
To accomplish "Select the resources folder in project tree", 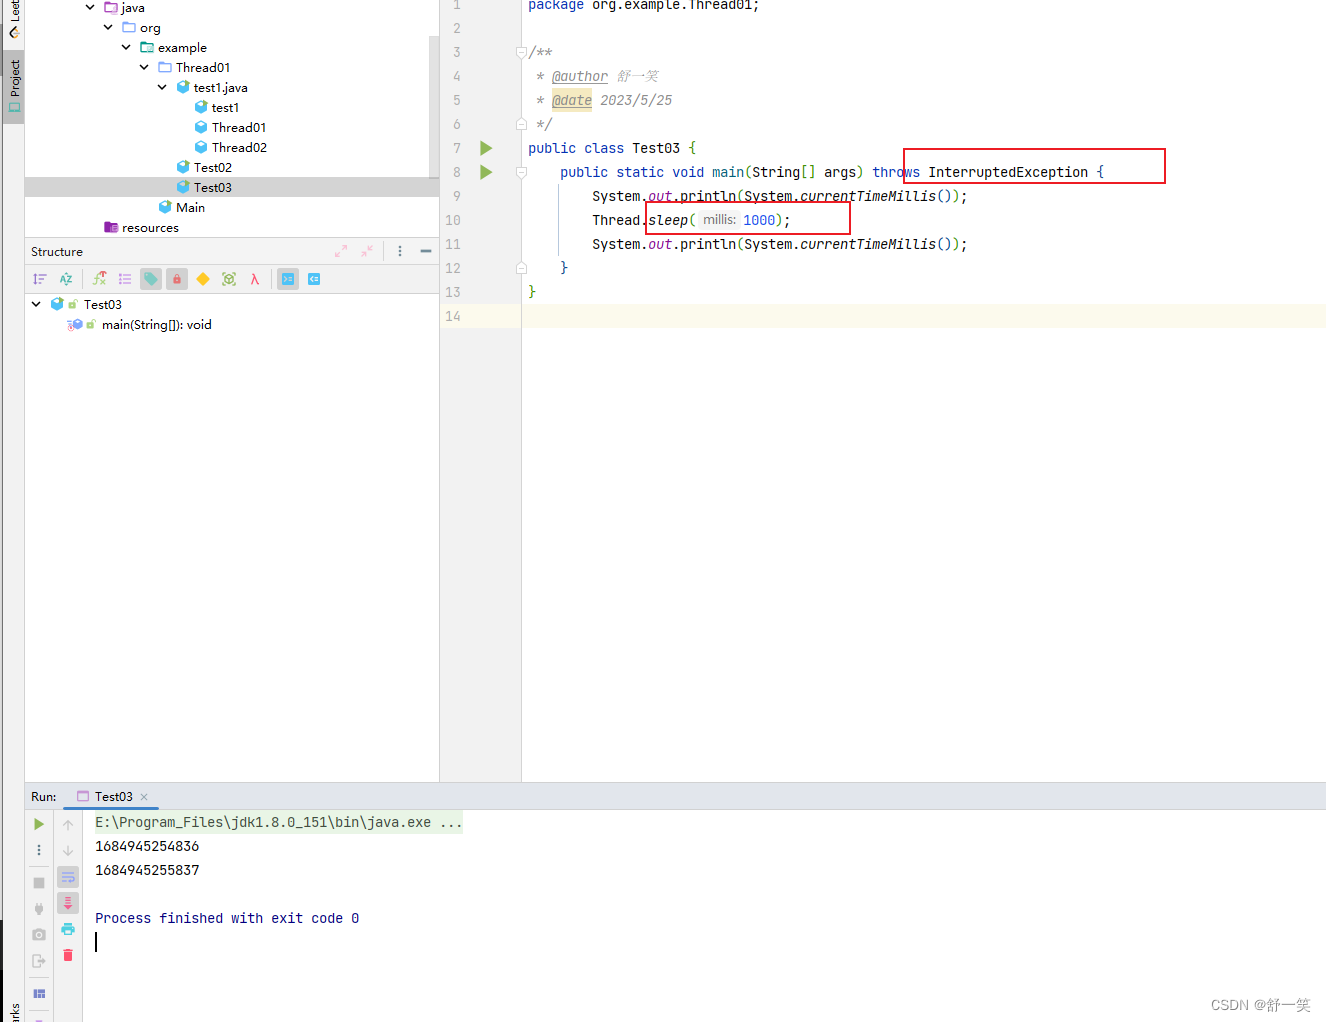I will 150,227.
